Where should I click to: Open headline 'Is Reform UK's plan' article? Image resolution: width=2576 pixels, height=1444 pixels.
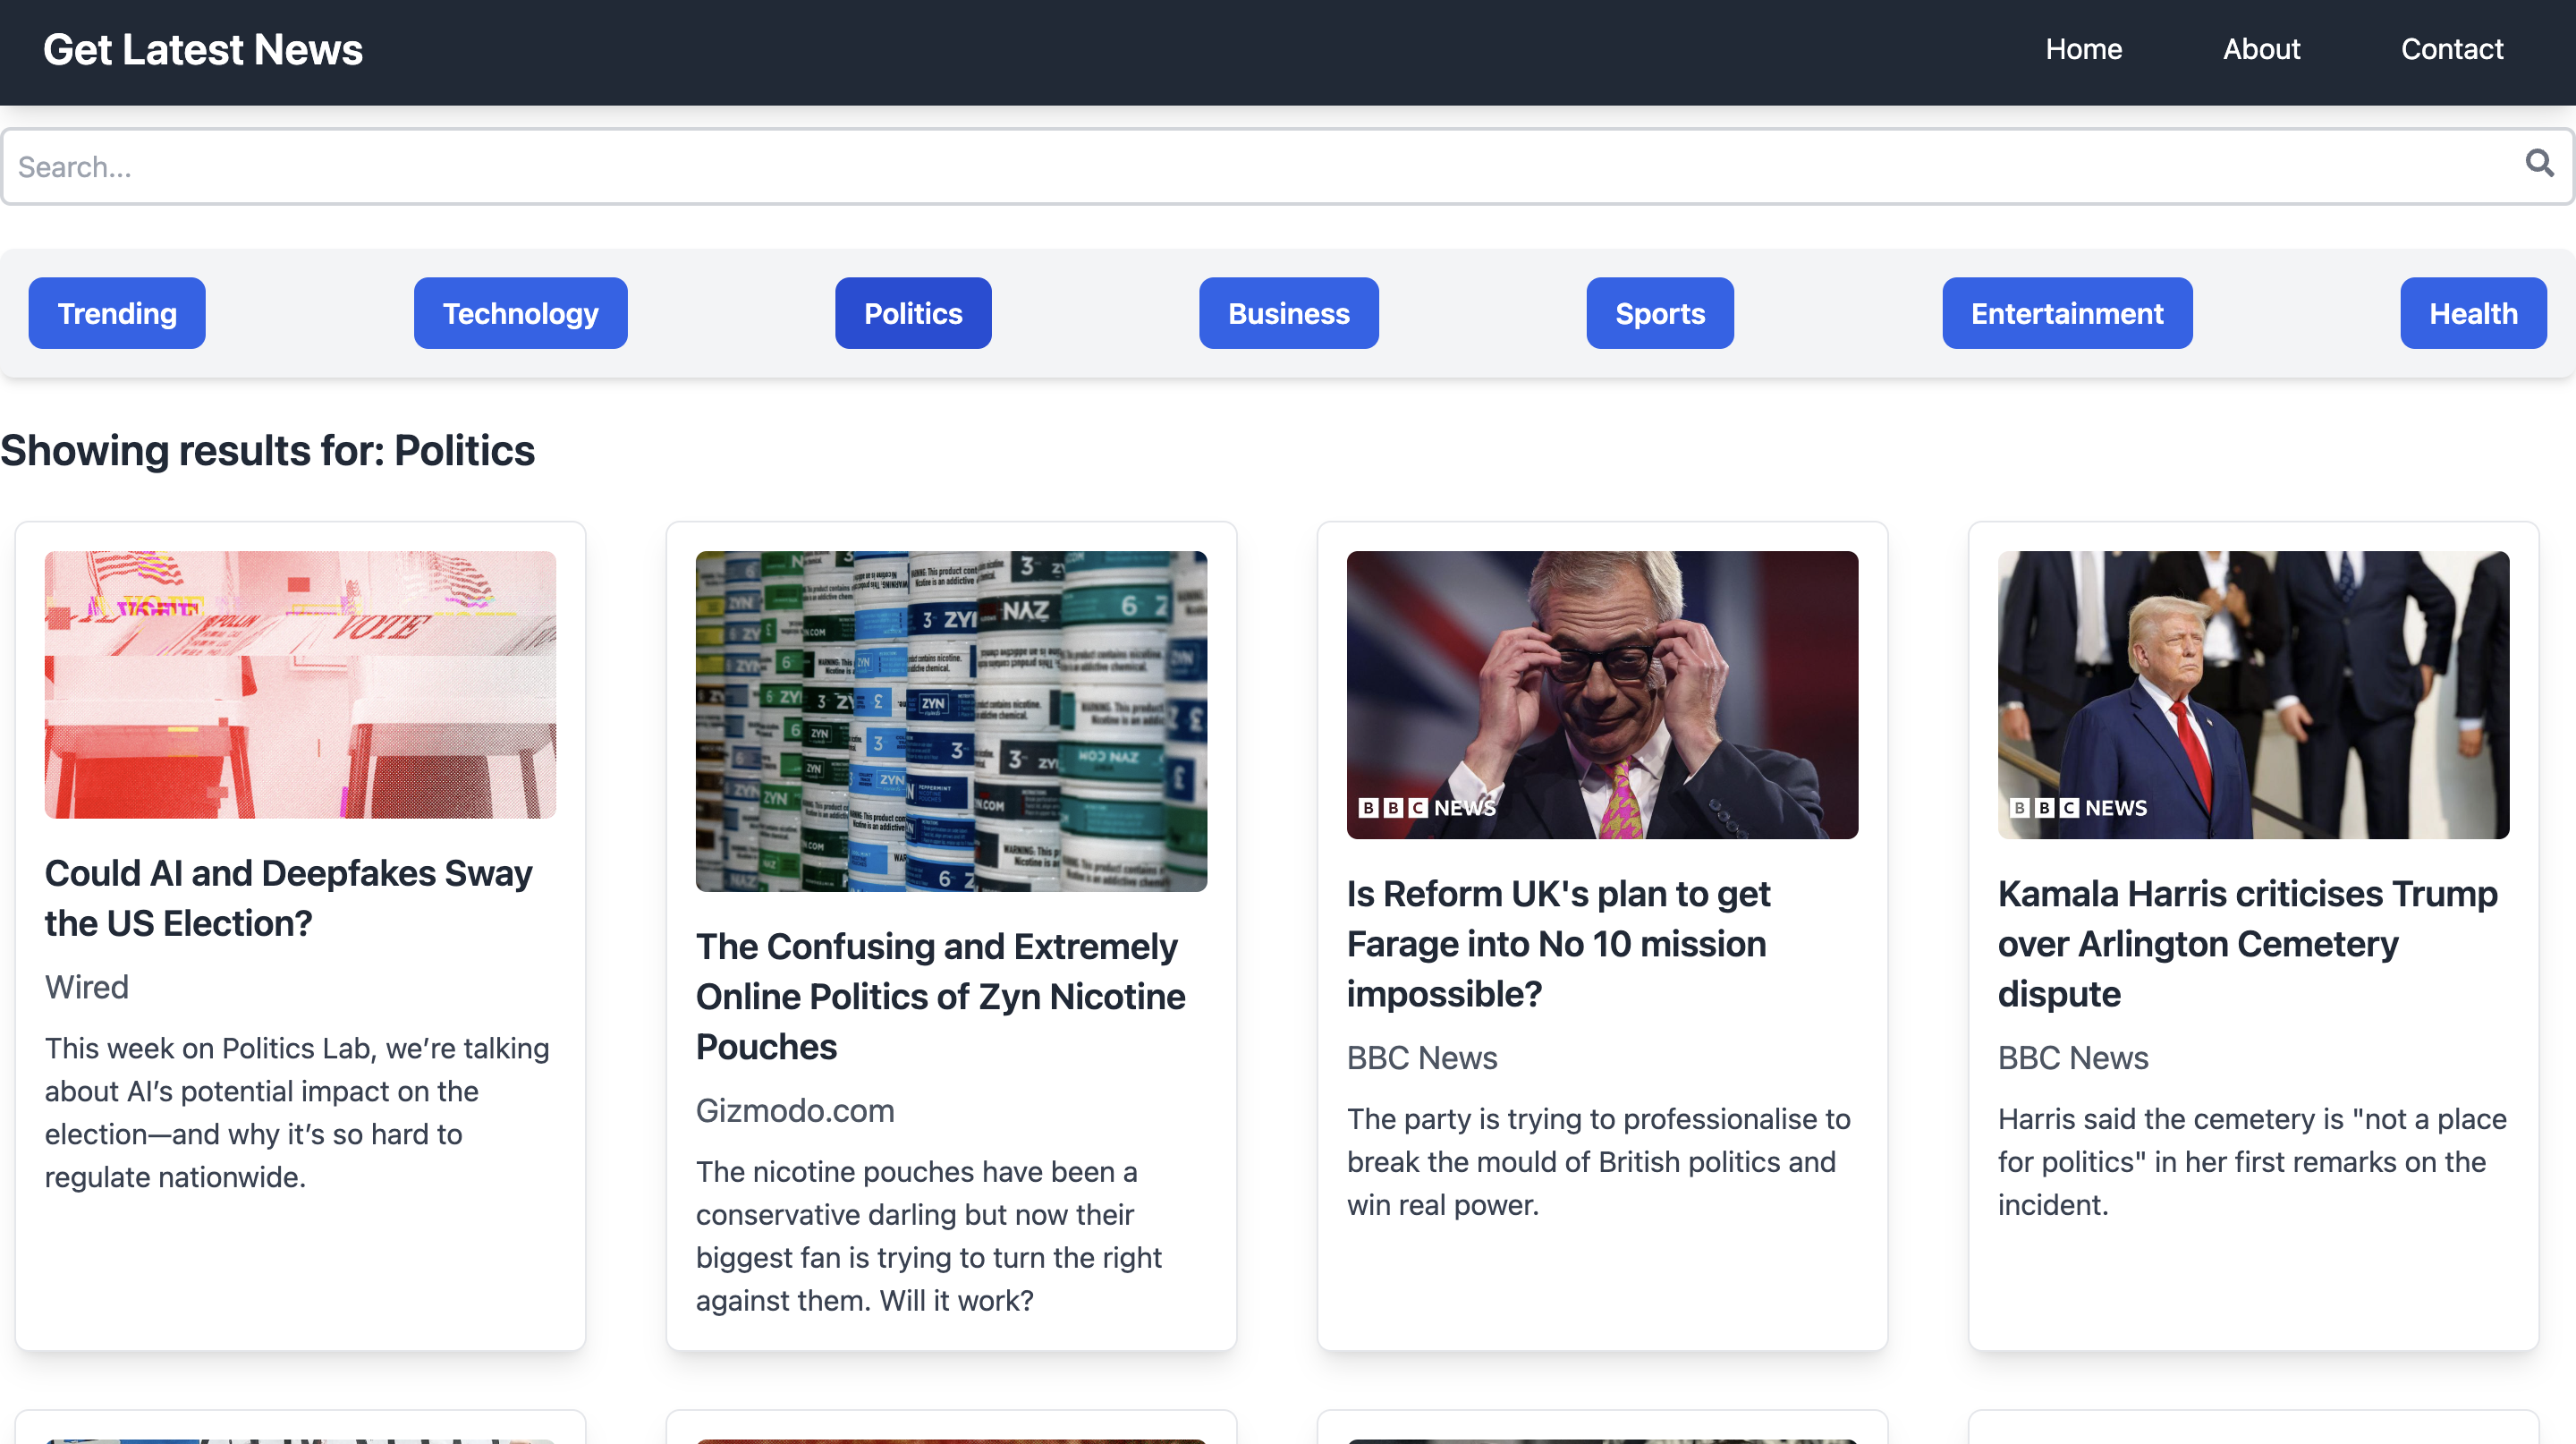(x=1558, y=943)
